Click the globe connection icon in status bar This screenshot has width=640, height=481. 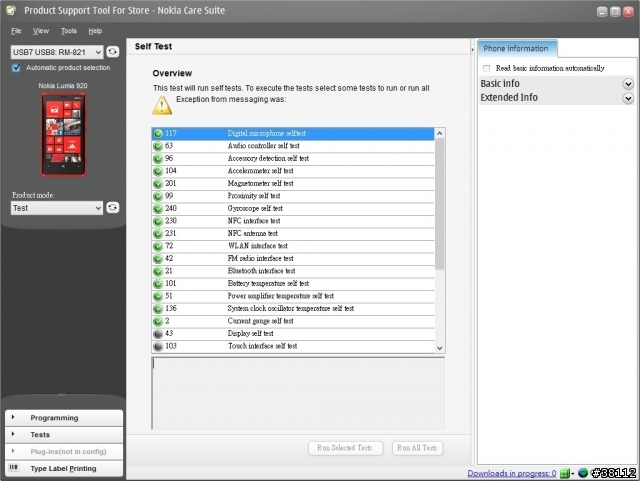tap(583, 473)
